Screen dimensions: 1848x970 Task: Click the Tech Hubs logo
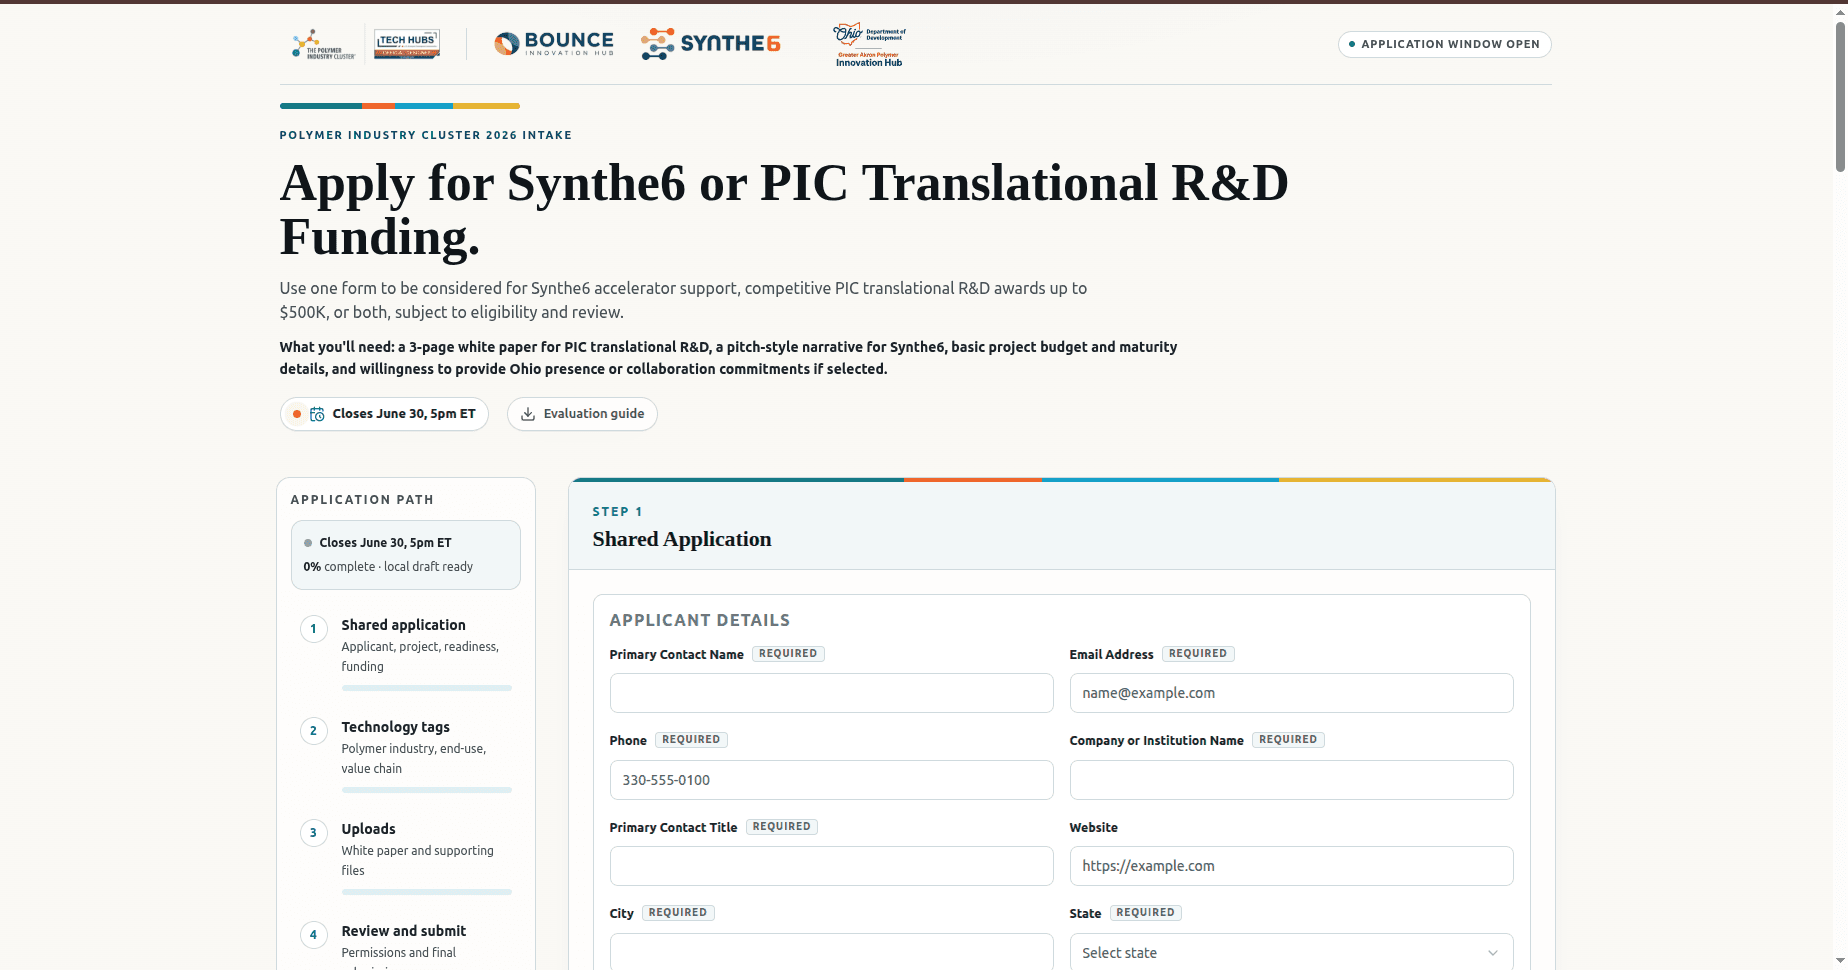click(407, 44)
